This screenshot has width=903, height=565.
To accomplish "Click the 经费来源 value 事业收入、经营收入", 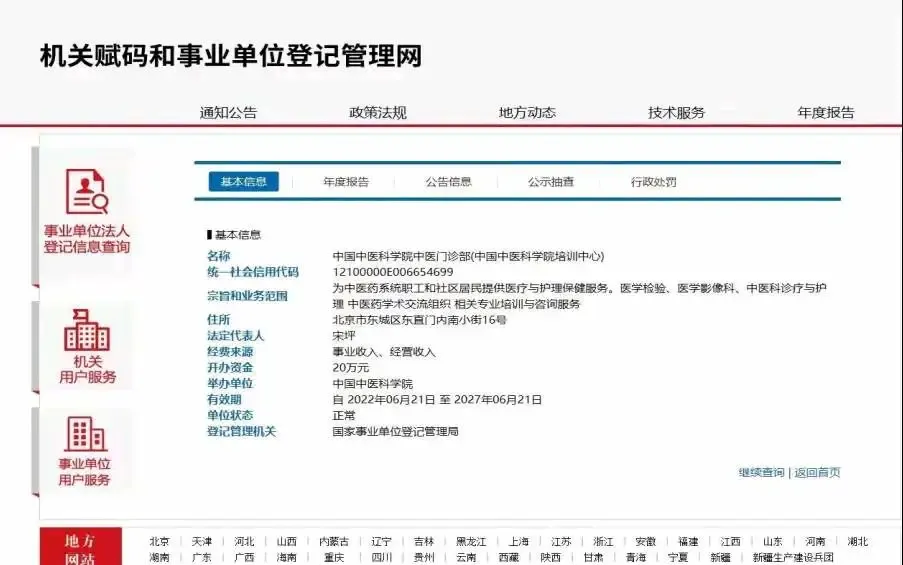I will point(384,352).
